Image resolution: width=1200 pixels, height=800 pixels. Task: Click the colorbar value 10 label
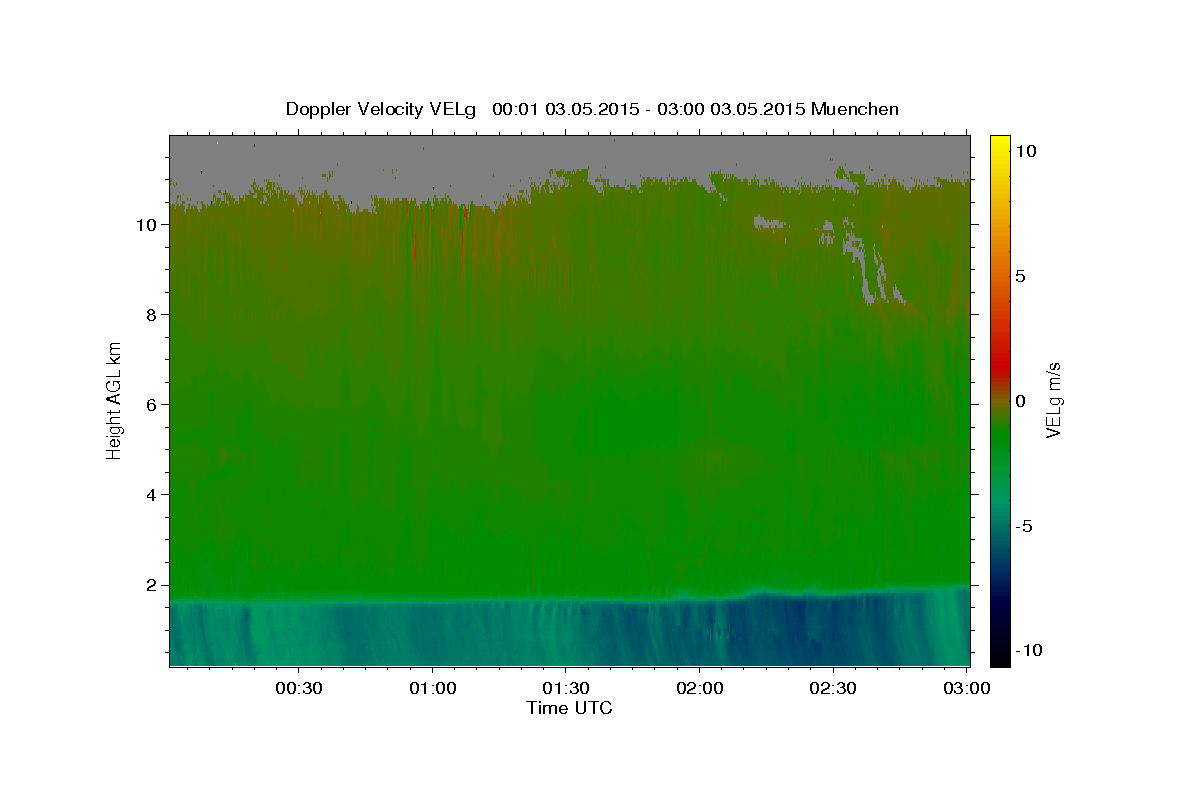click(x=1025, y=151)
